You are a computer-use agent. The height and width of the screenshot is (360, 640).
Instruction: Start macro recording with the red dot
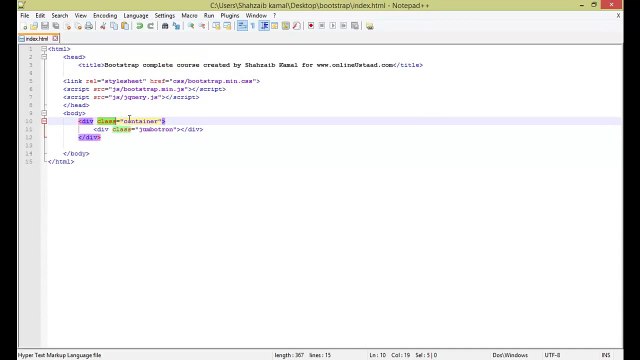point(311,26)
